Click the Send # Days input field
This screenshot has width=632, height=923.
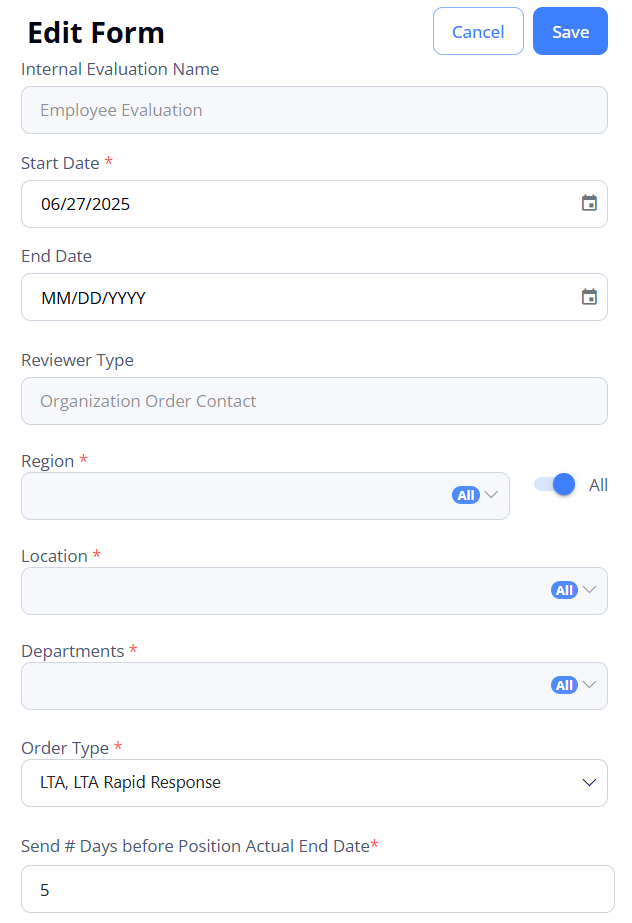317,889
